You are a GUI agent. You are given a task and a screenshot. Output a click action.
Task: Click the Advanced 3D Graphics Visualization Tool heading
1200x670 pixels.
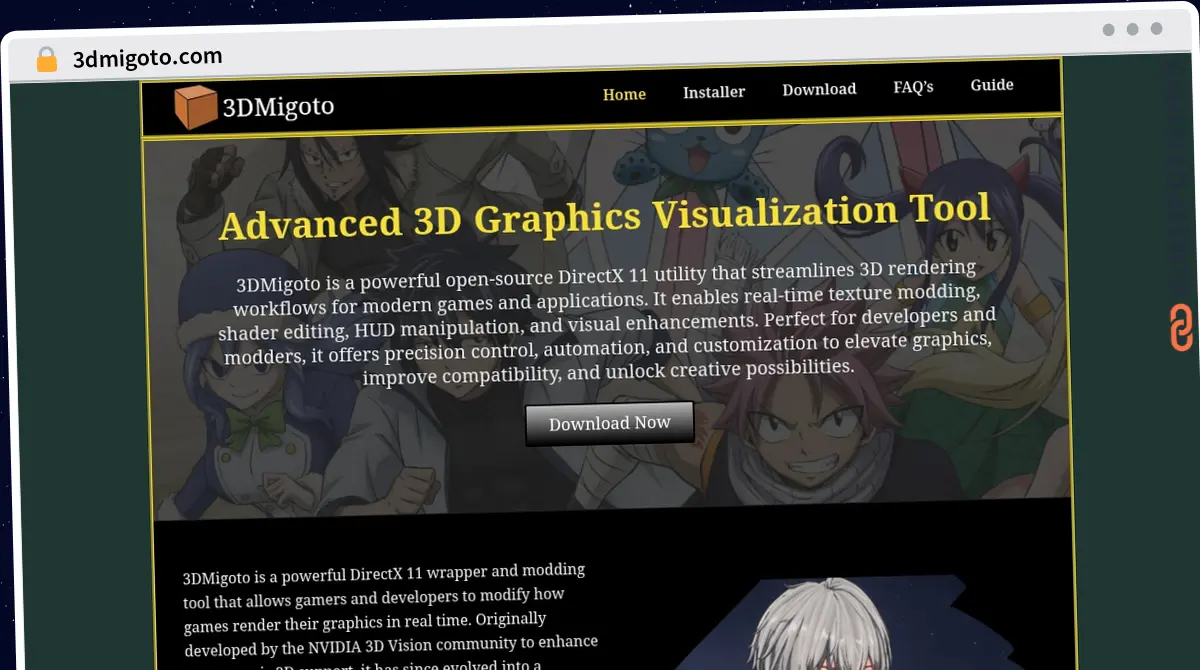point(605,216)
